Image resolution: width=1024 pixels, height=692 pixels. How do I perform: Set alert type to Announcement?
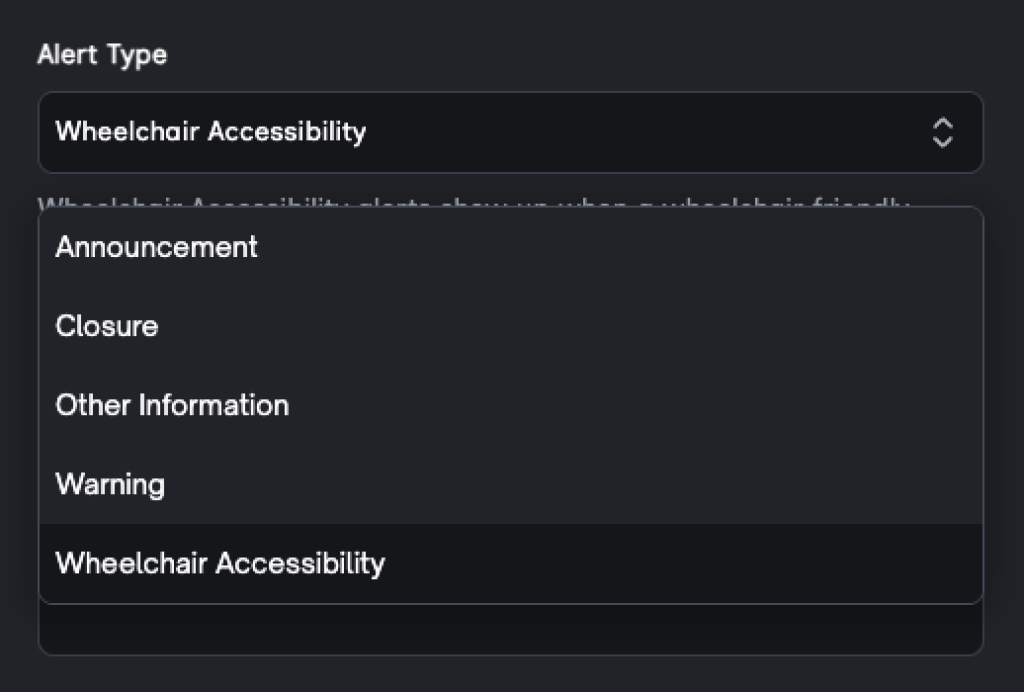click(157, 247)
